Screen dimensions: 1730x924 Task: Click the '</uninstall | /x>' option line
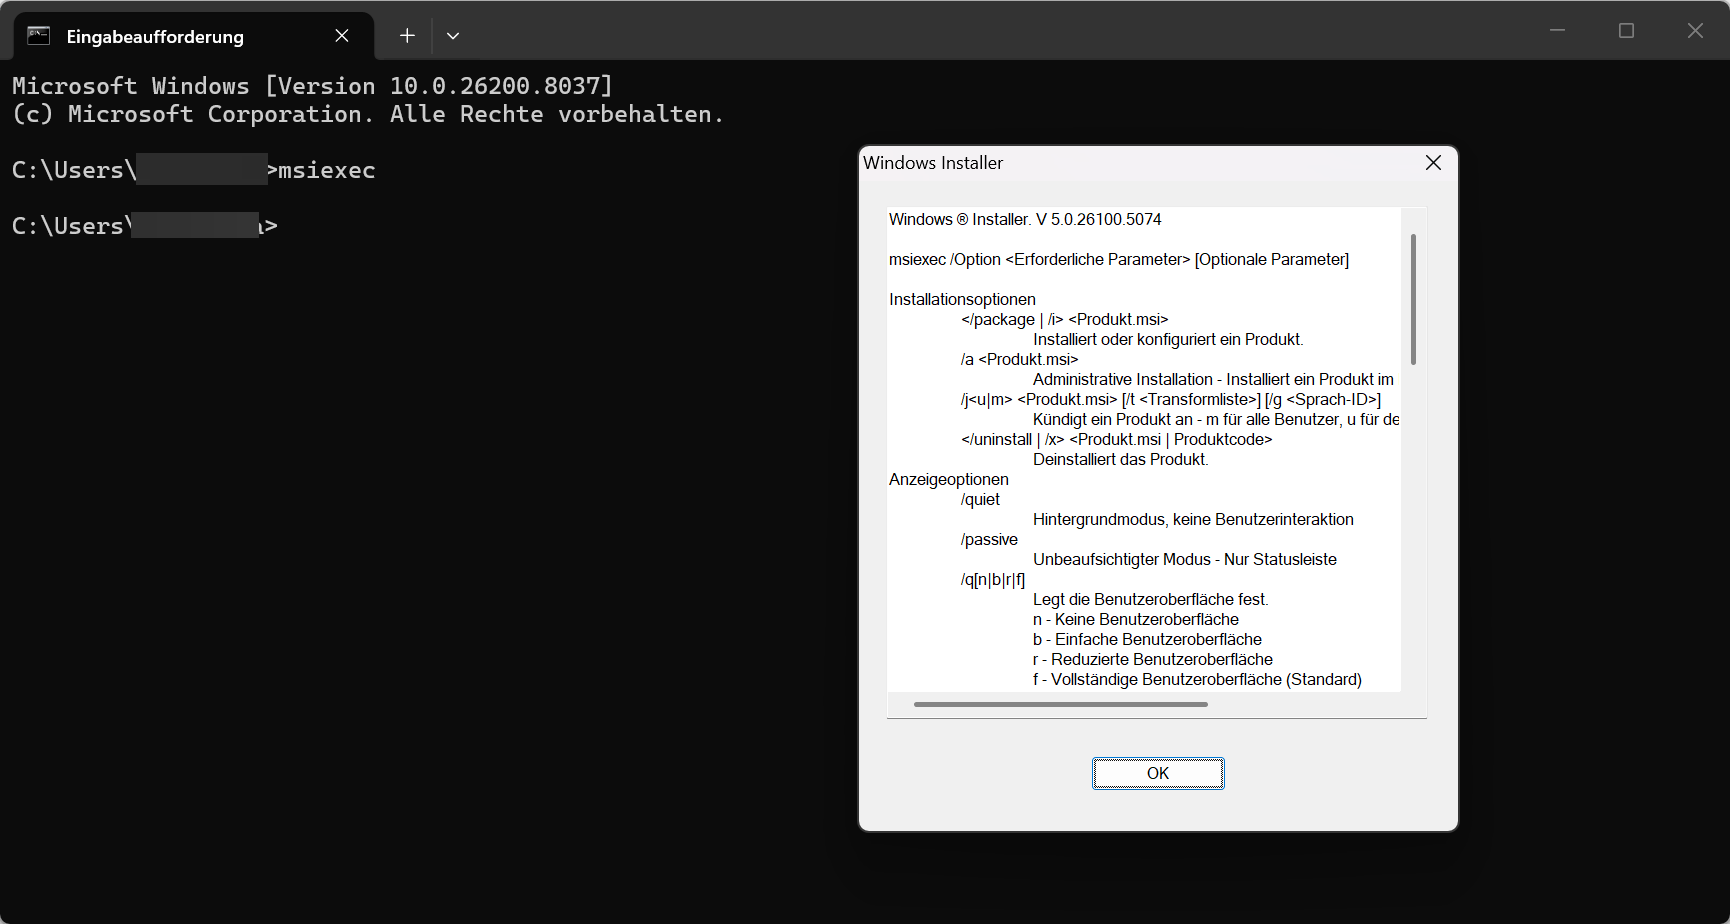click(x=1116, y=439)
